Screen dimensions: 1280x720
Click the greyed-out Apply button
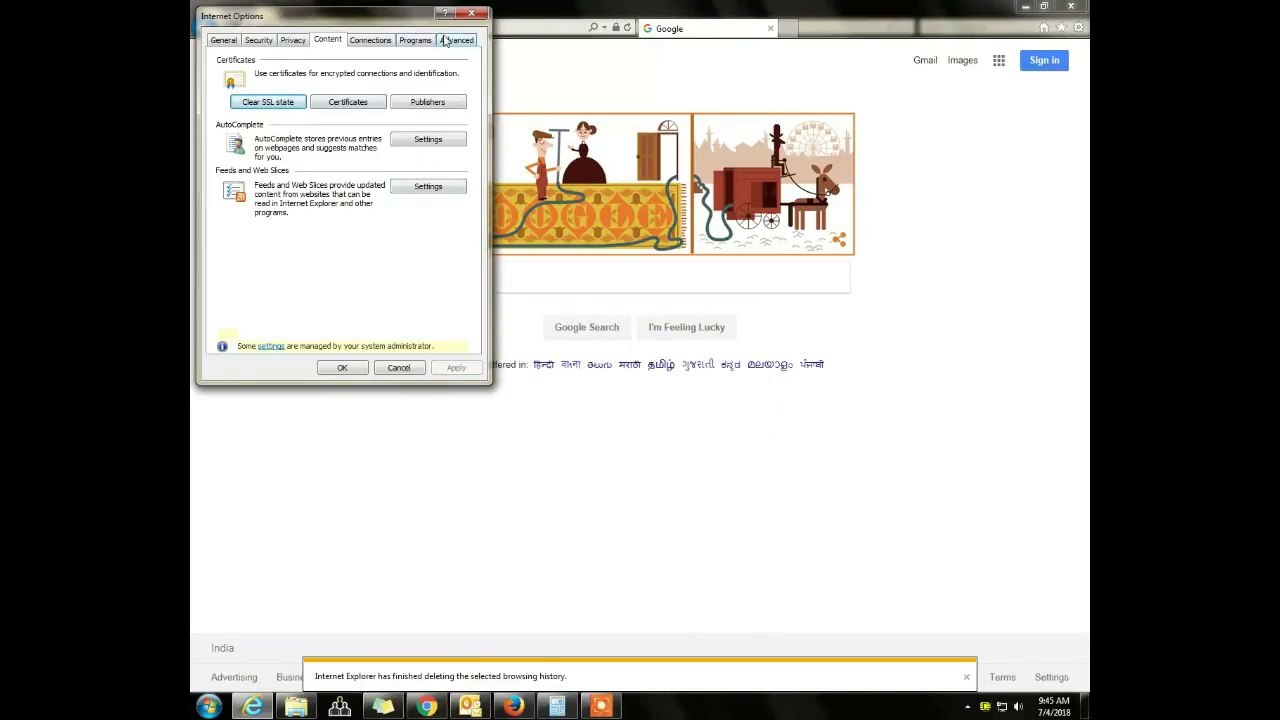tap(456, 368)
